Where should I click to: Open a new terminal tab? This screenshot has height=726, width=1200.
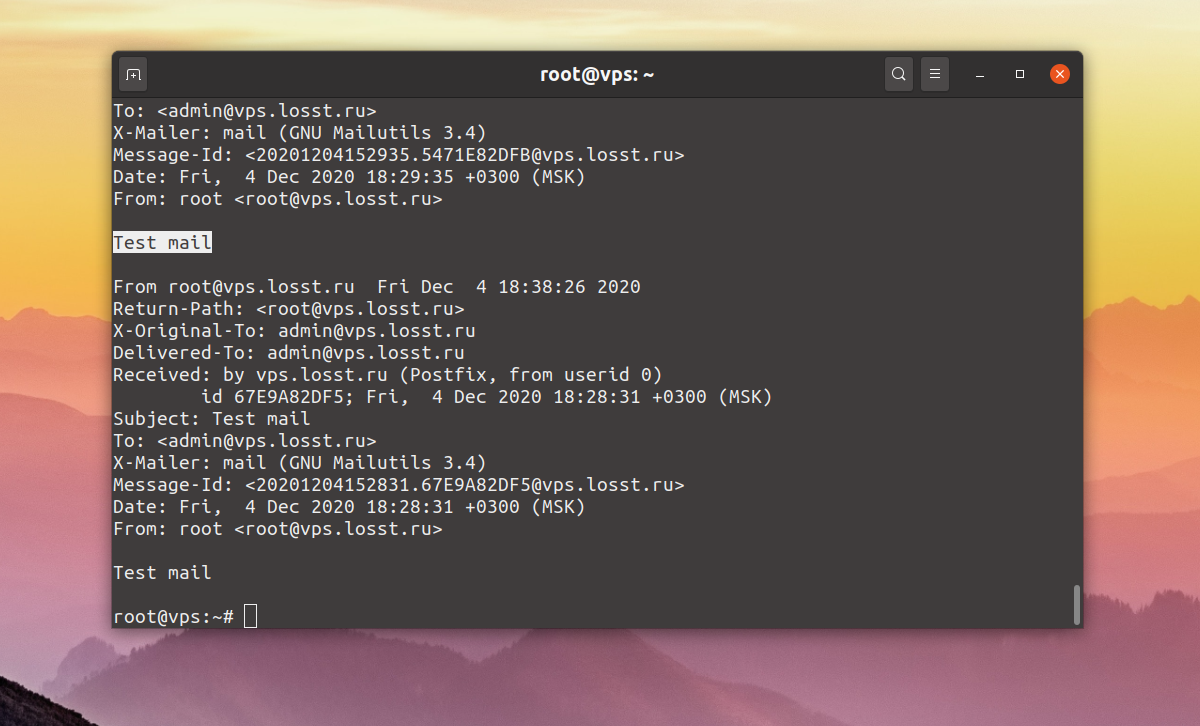coord(134,74)
